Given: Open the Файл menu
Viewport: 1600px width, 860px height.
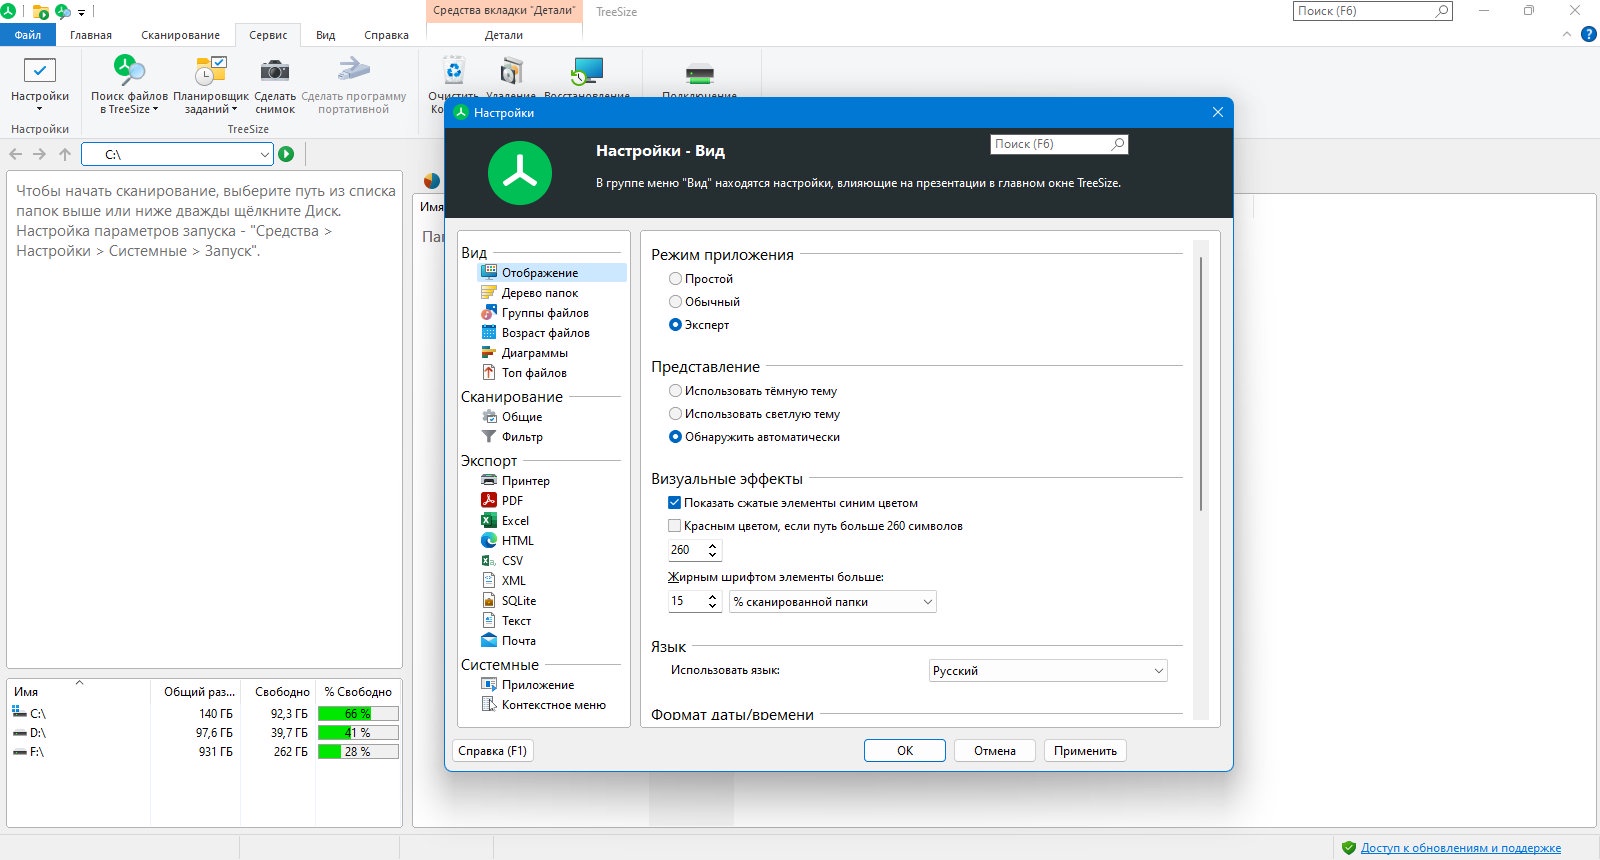Looking at the screenshot, I should click(x=28, y=35).
